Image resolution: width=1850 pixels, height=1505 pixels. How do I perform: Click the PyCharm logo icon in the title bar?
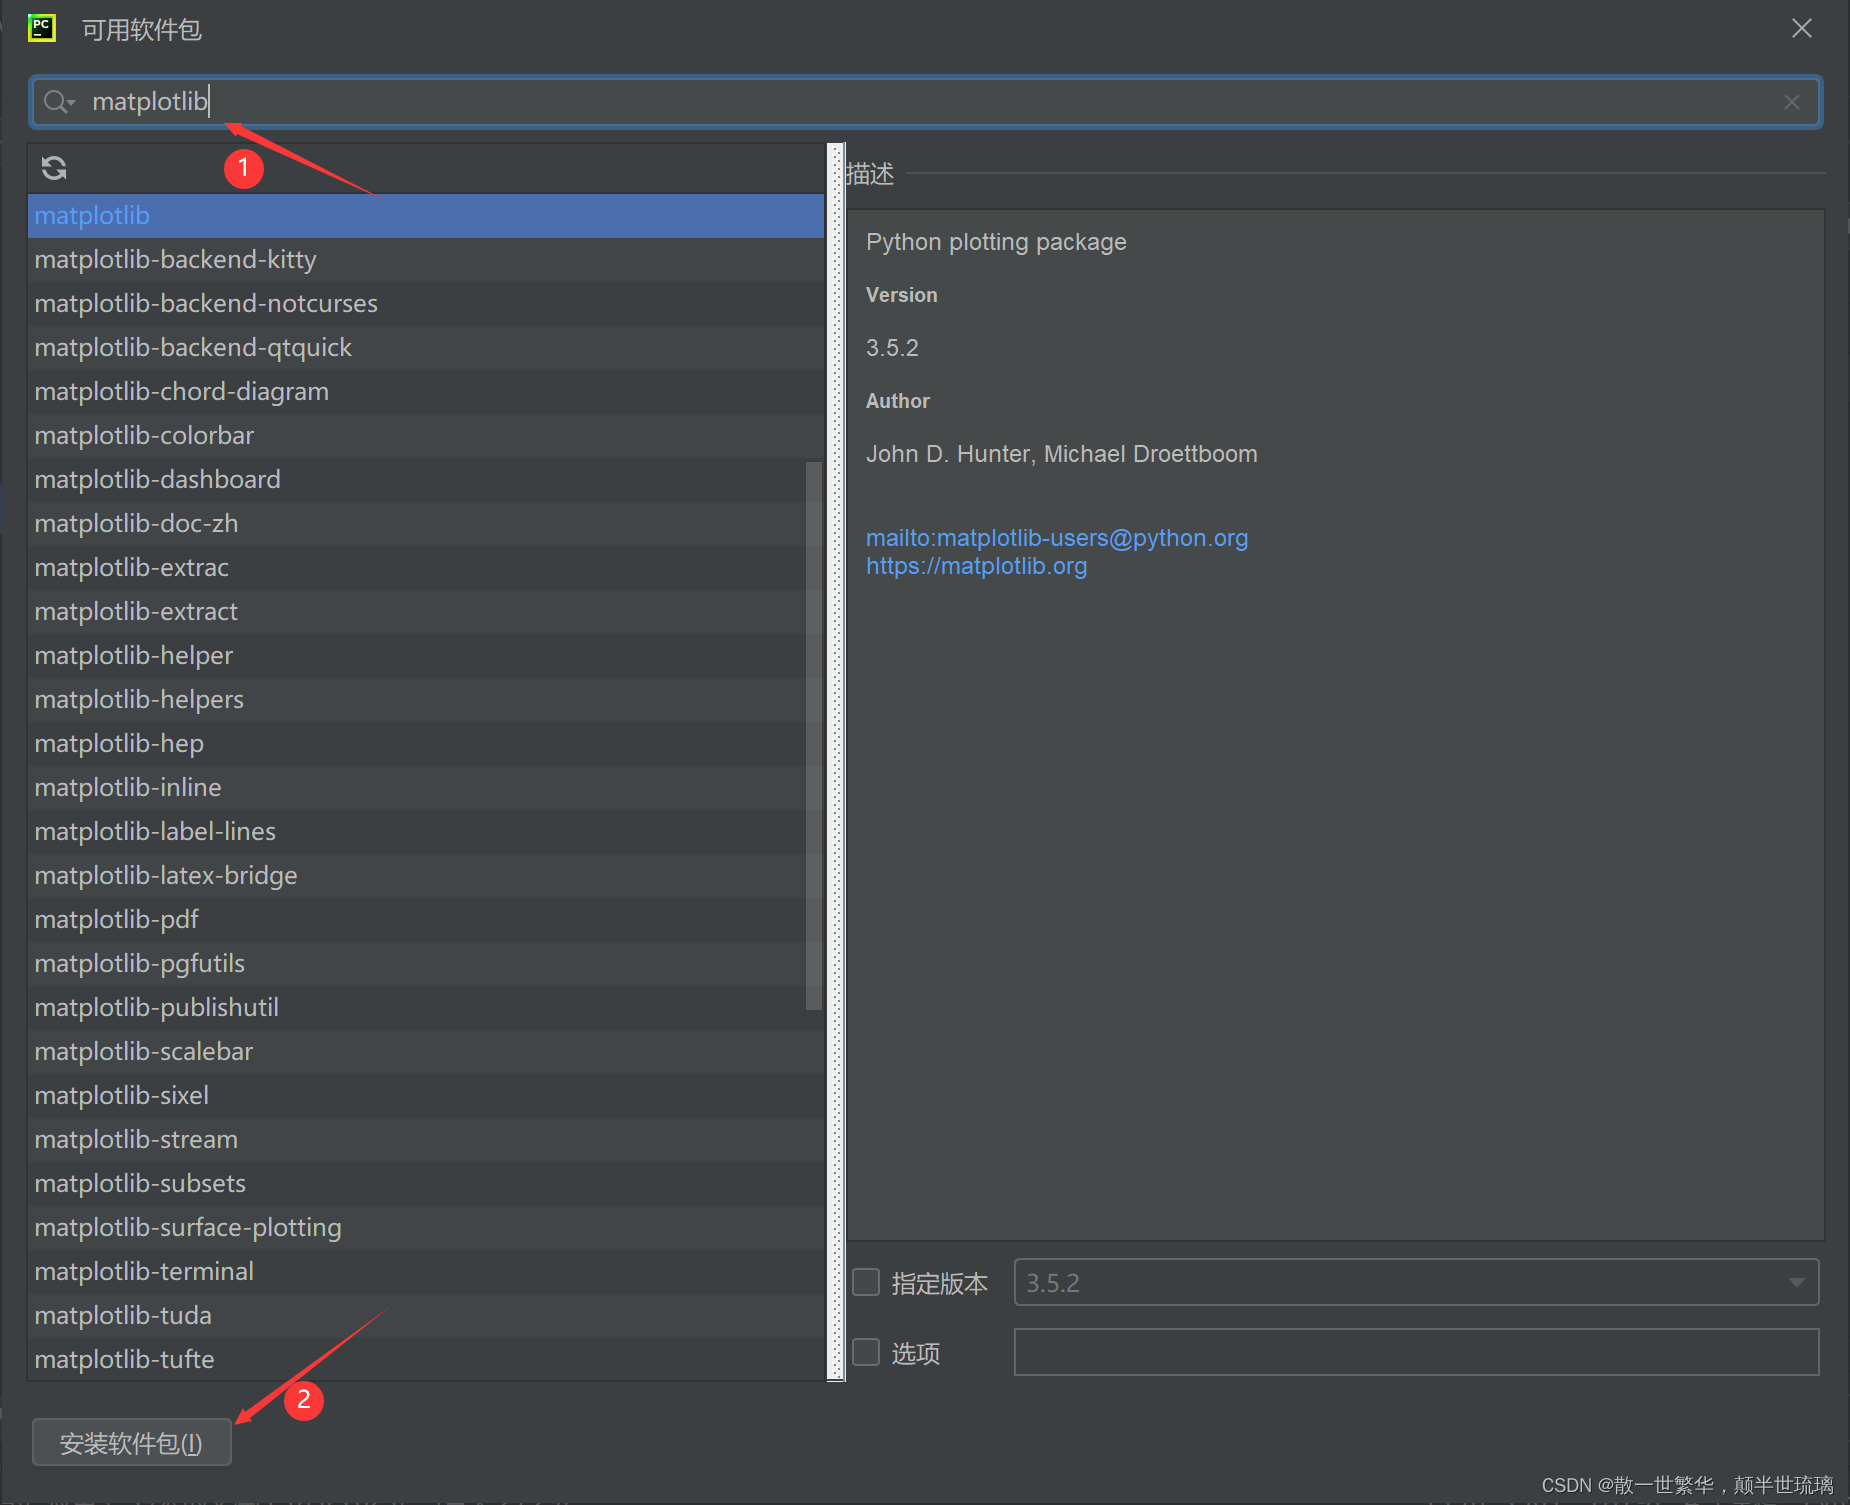tap(42, 28)
